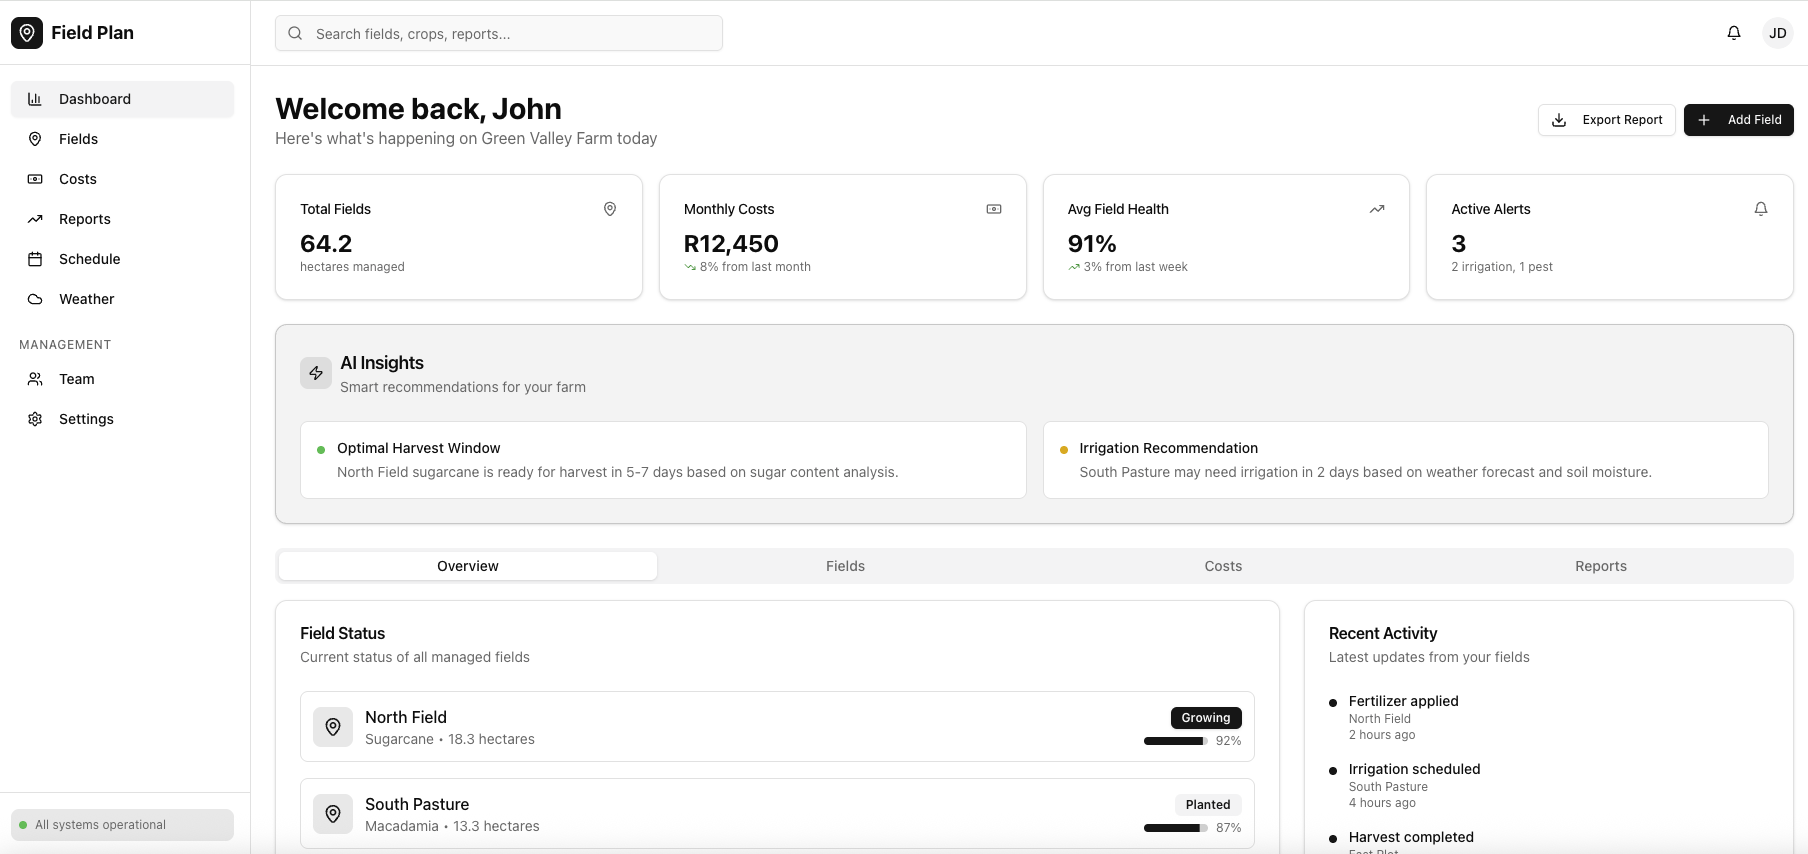The height and width of the screenshot is (854, 1808).
Task: Open Settings in the Management section
Action: [86, 419]
